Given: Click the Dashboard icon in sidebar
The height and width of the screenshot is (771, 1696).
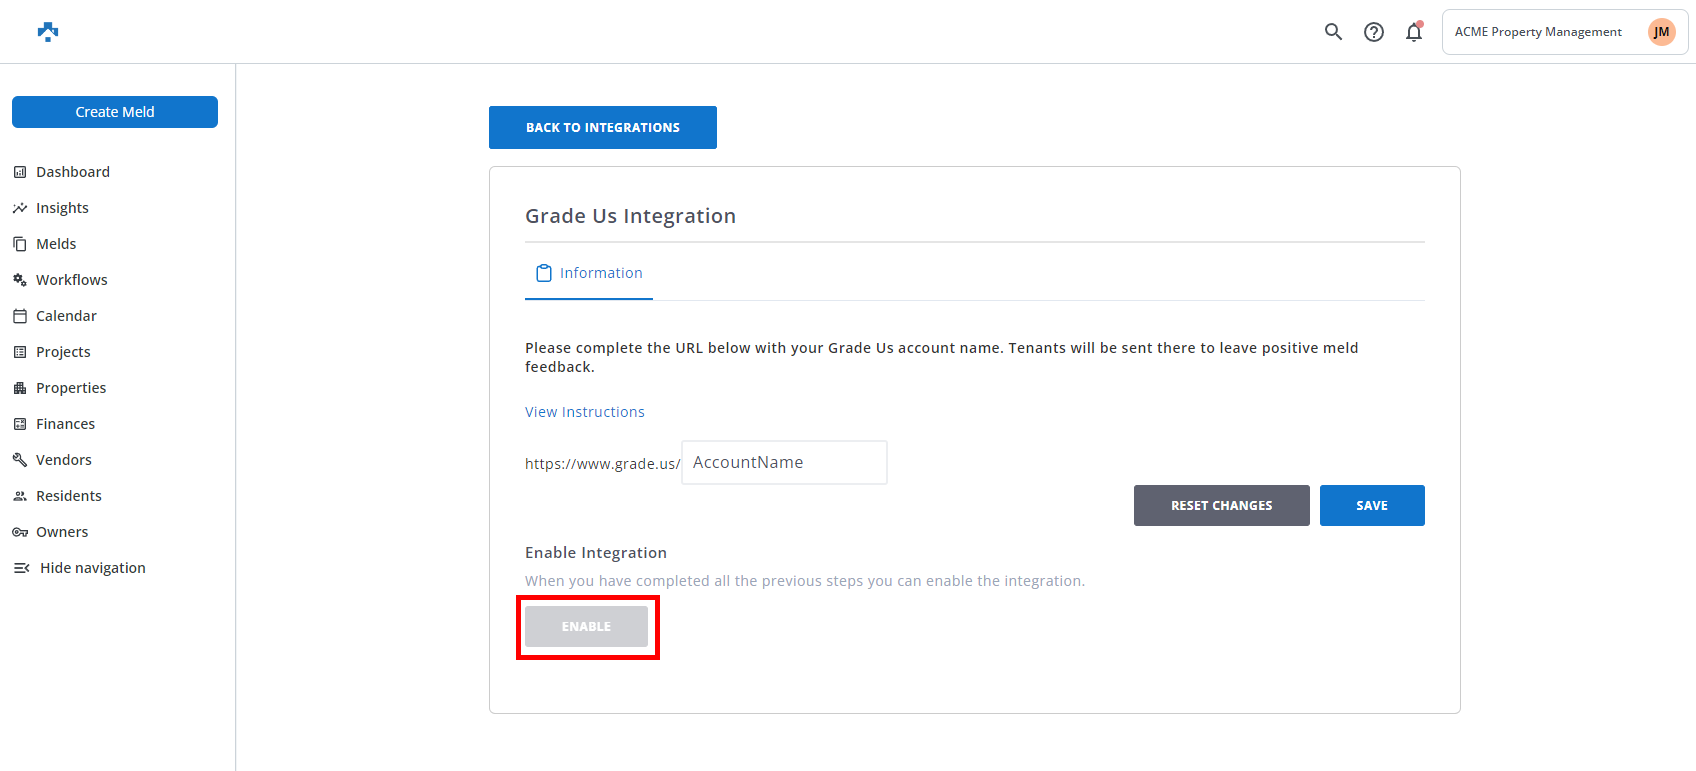Looking at the screenshot, I should click(x=20, y=172).
